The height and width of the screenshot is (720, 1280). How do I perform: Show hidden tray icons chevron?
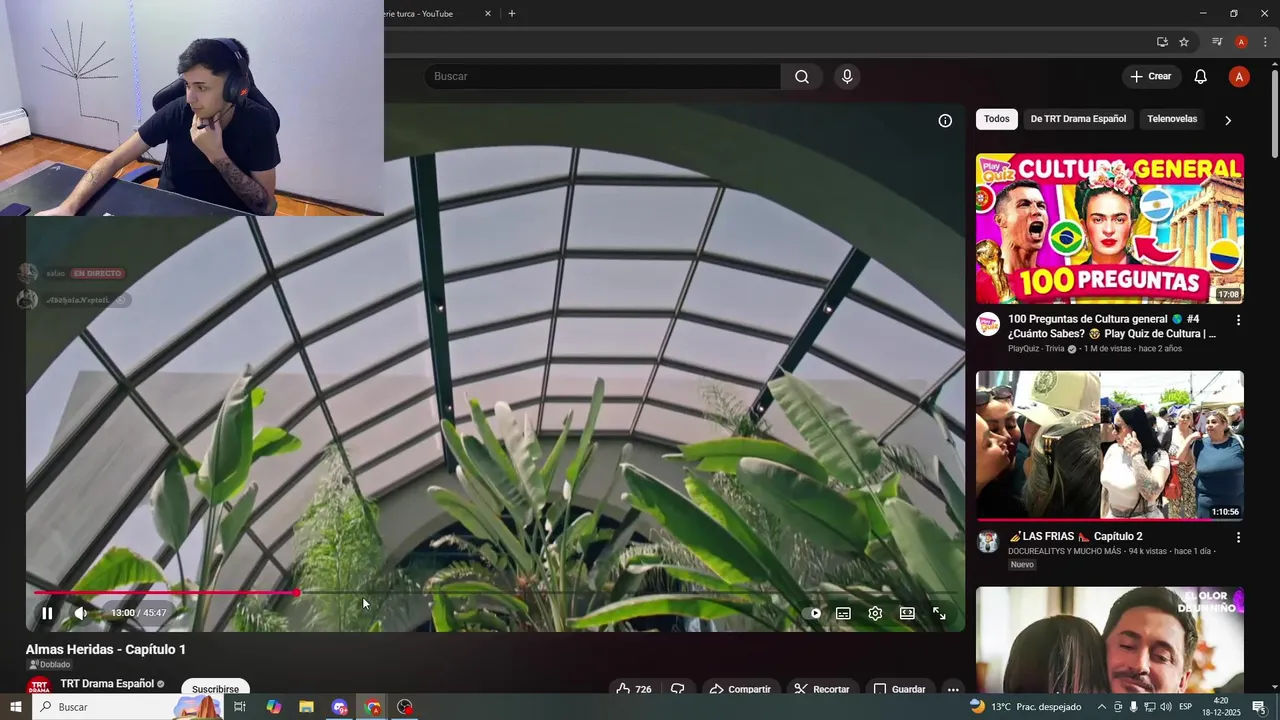pos(1102,707)
